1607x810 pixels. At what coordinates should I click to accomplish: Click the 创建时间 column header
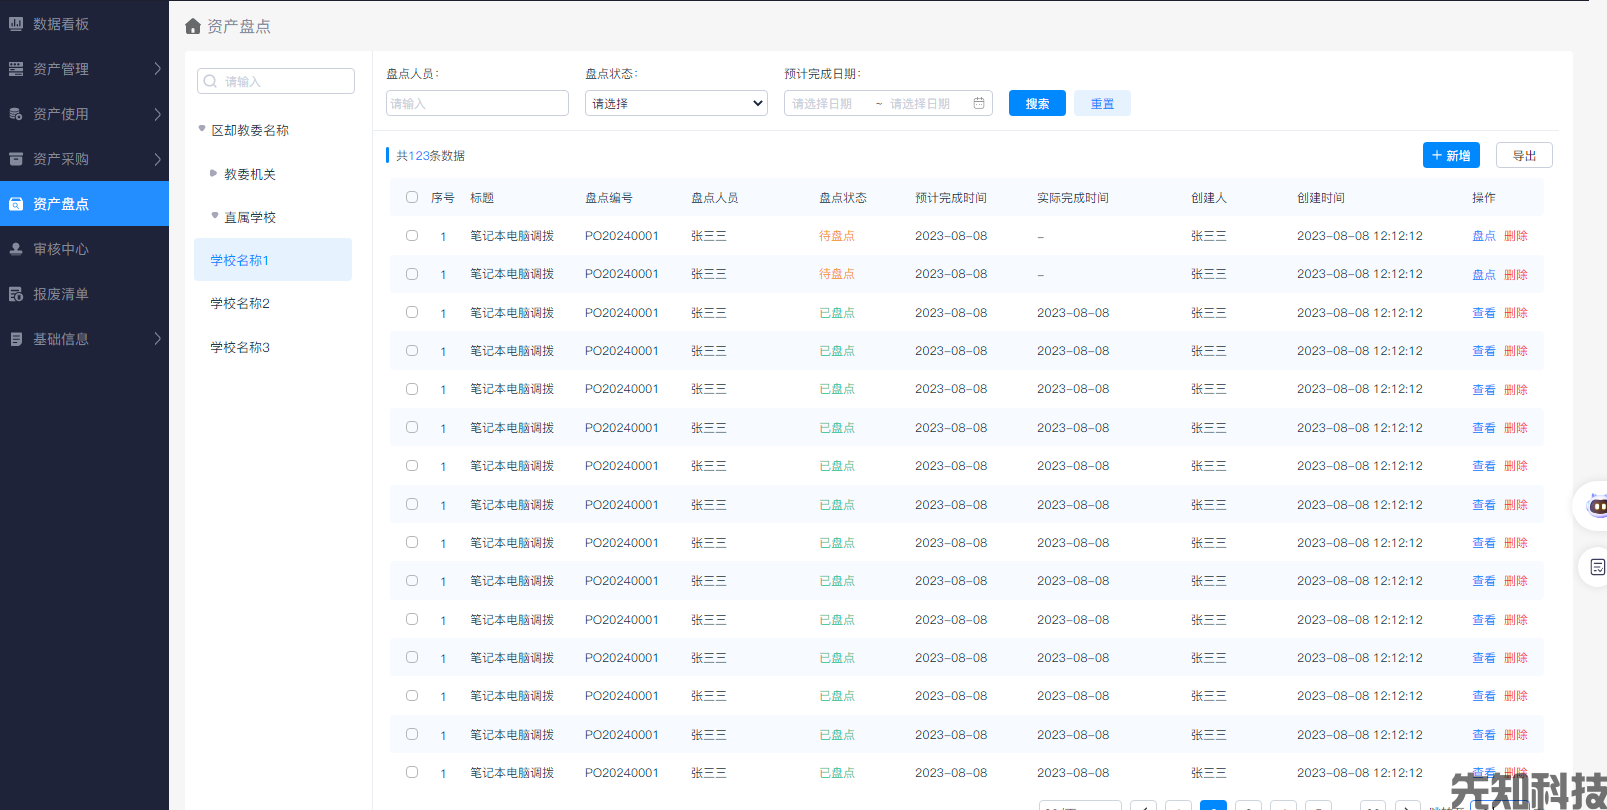click(1321, 198)
